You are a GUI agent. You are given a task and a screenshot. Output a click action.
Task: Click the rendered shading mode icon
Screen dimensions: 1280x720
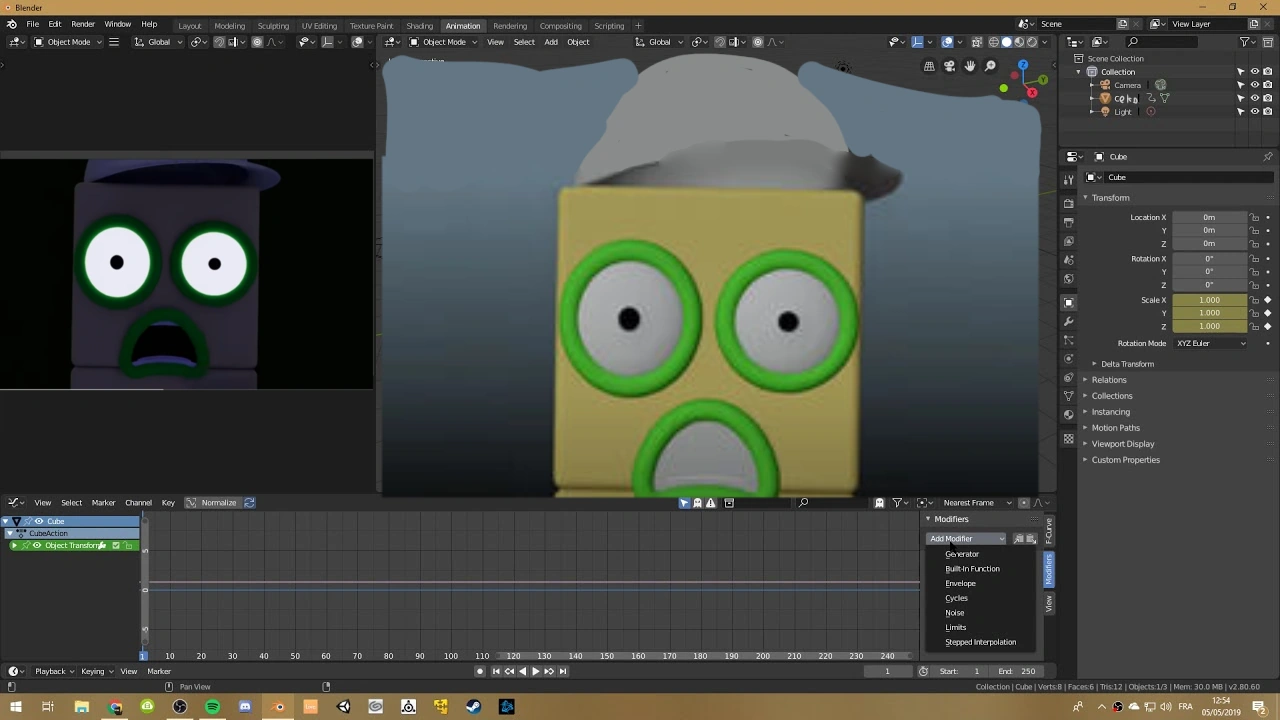(x=1033, y=43)
